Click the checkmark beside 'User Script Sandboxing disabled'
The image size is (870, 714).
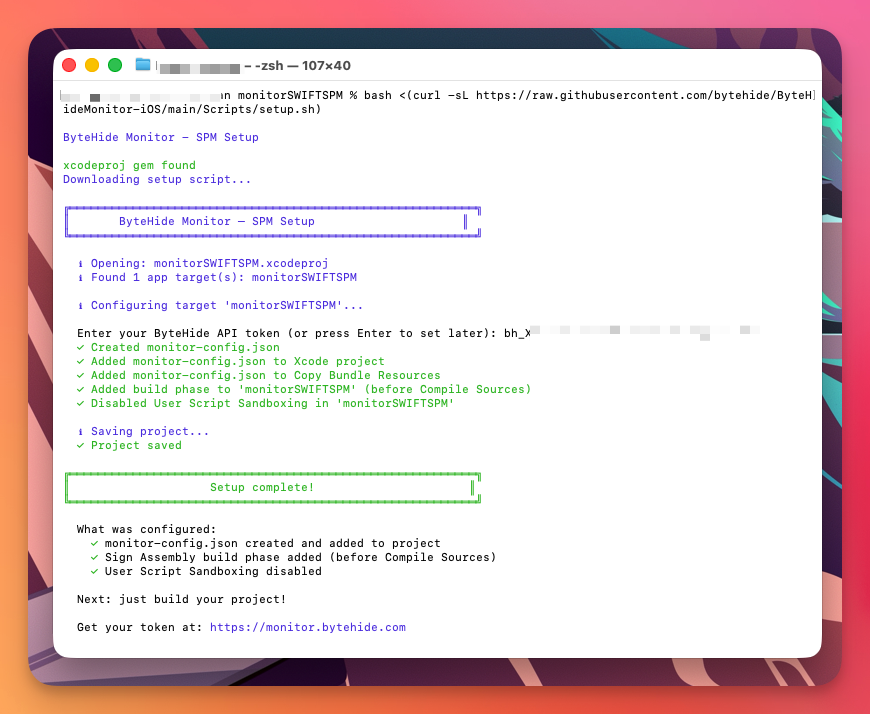[x=92, y=571]
